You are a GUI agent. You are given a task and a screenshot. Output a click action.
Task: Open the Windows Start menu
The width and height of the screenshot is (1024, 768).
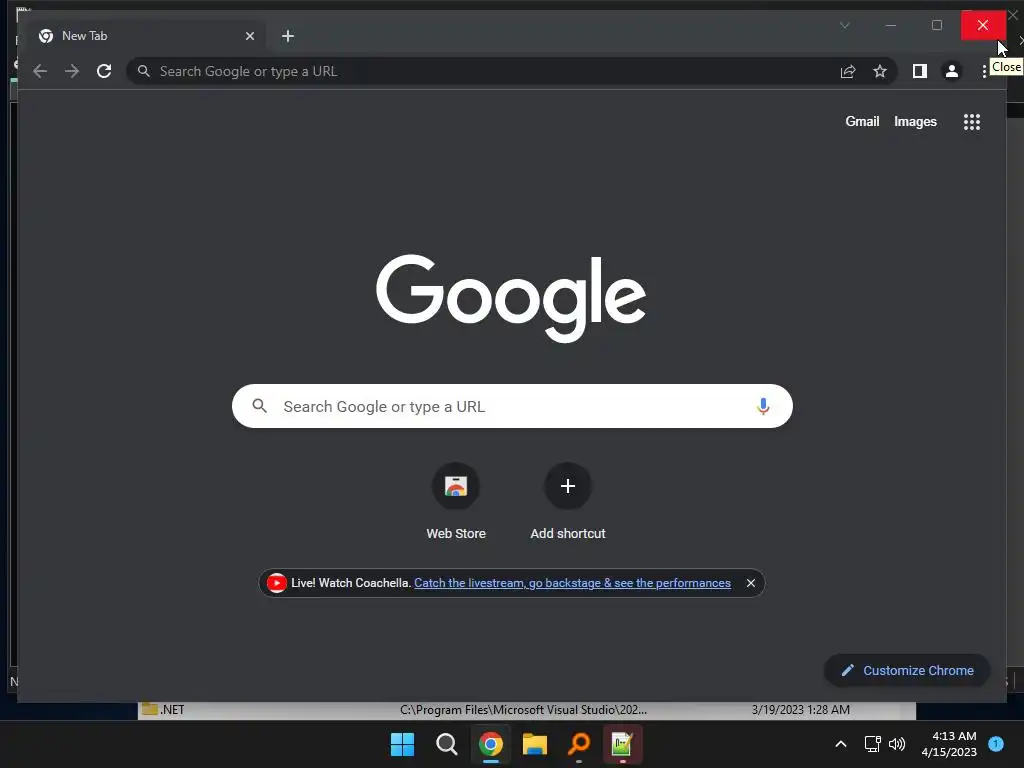402,744
